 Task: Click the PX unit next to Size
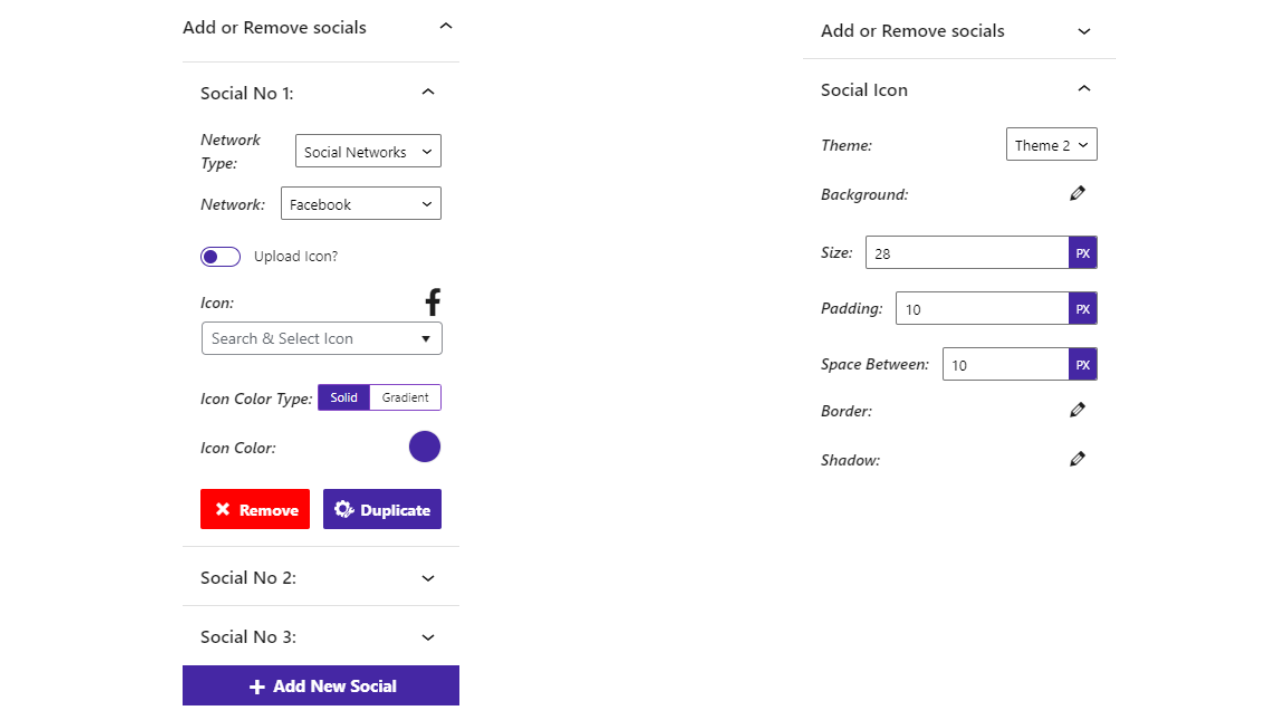[1083, 253]
